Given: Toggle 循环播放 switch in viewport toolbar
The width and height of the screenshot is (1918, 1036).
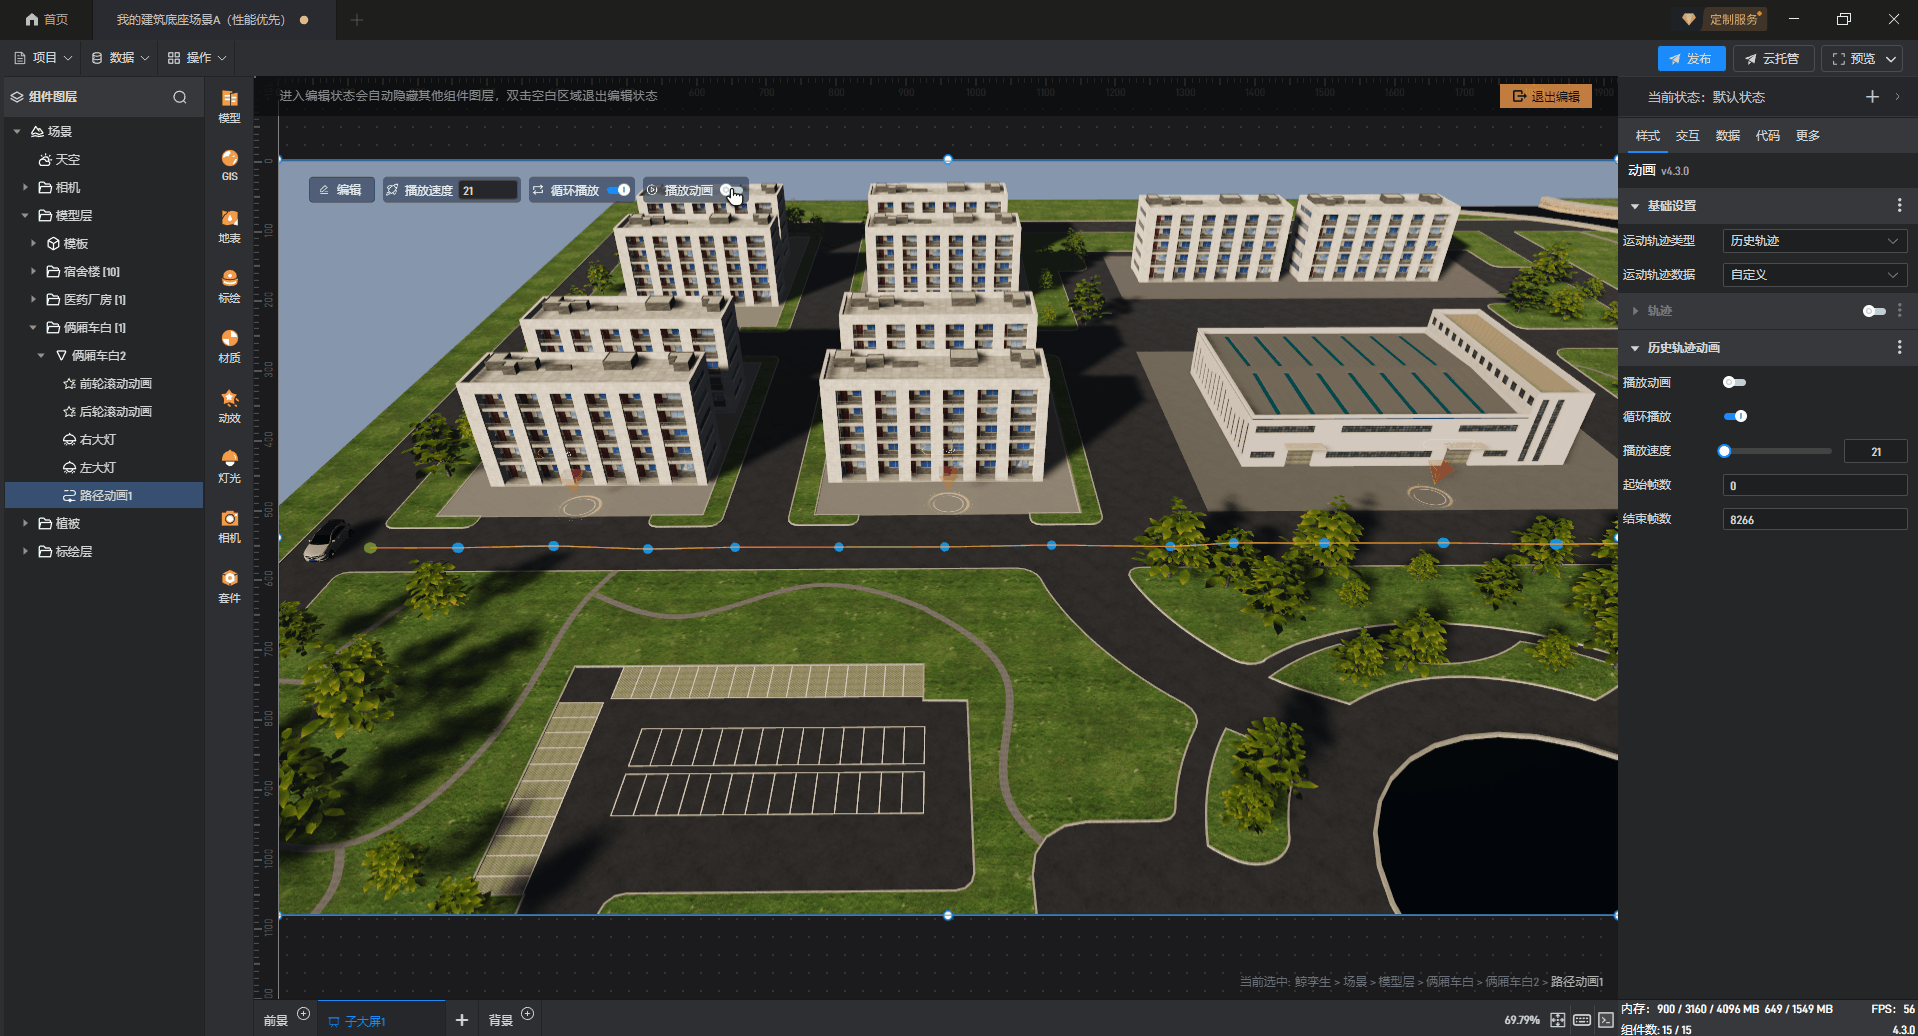Looking at the screenshot, I should [x=619, y=190].
